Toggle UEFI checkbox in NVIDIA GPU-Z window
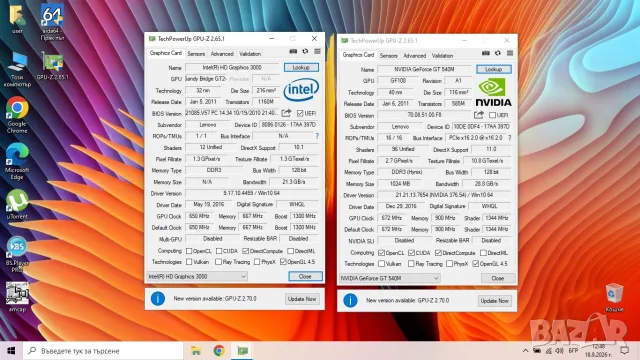Image resolution: width=640 pixels, height=360 pixels. (493, 115)
